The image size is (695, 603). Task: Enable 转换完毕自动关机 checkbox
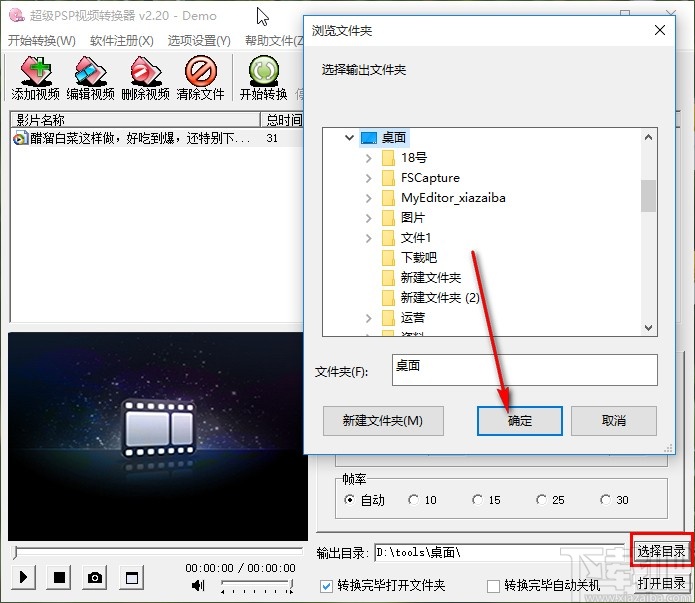click(493, 586)
